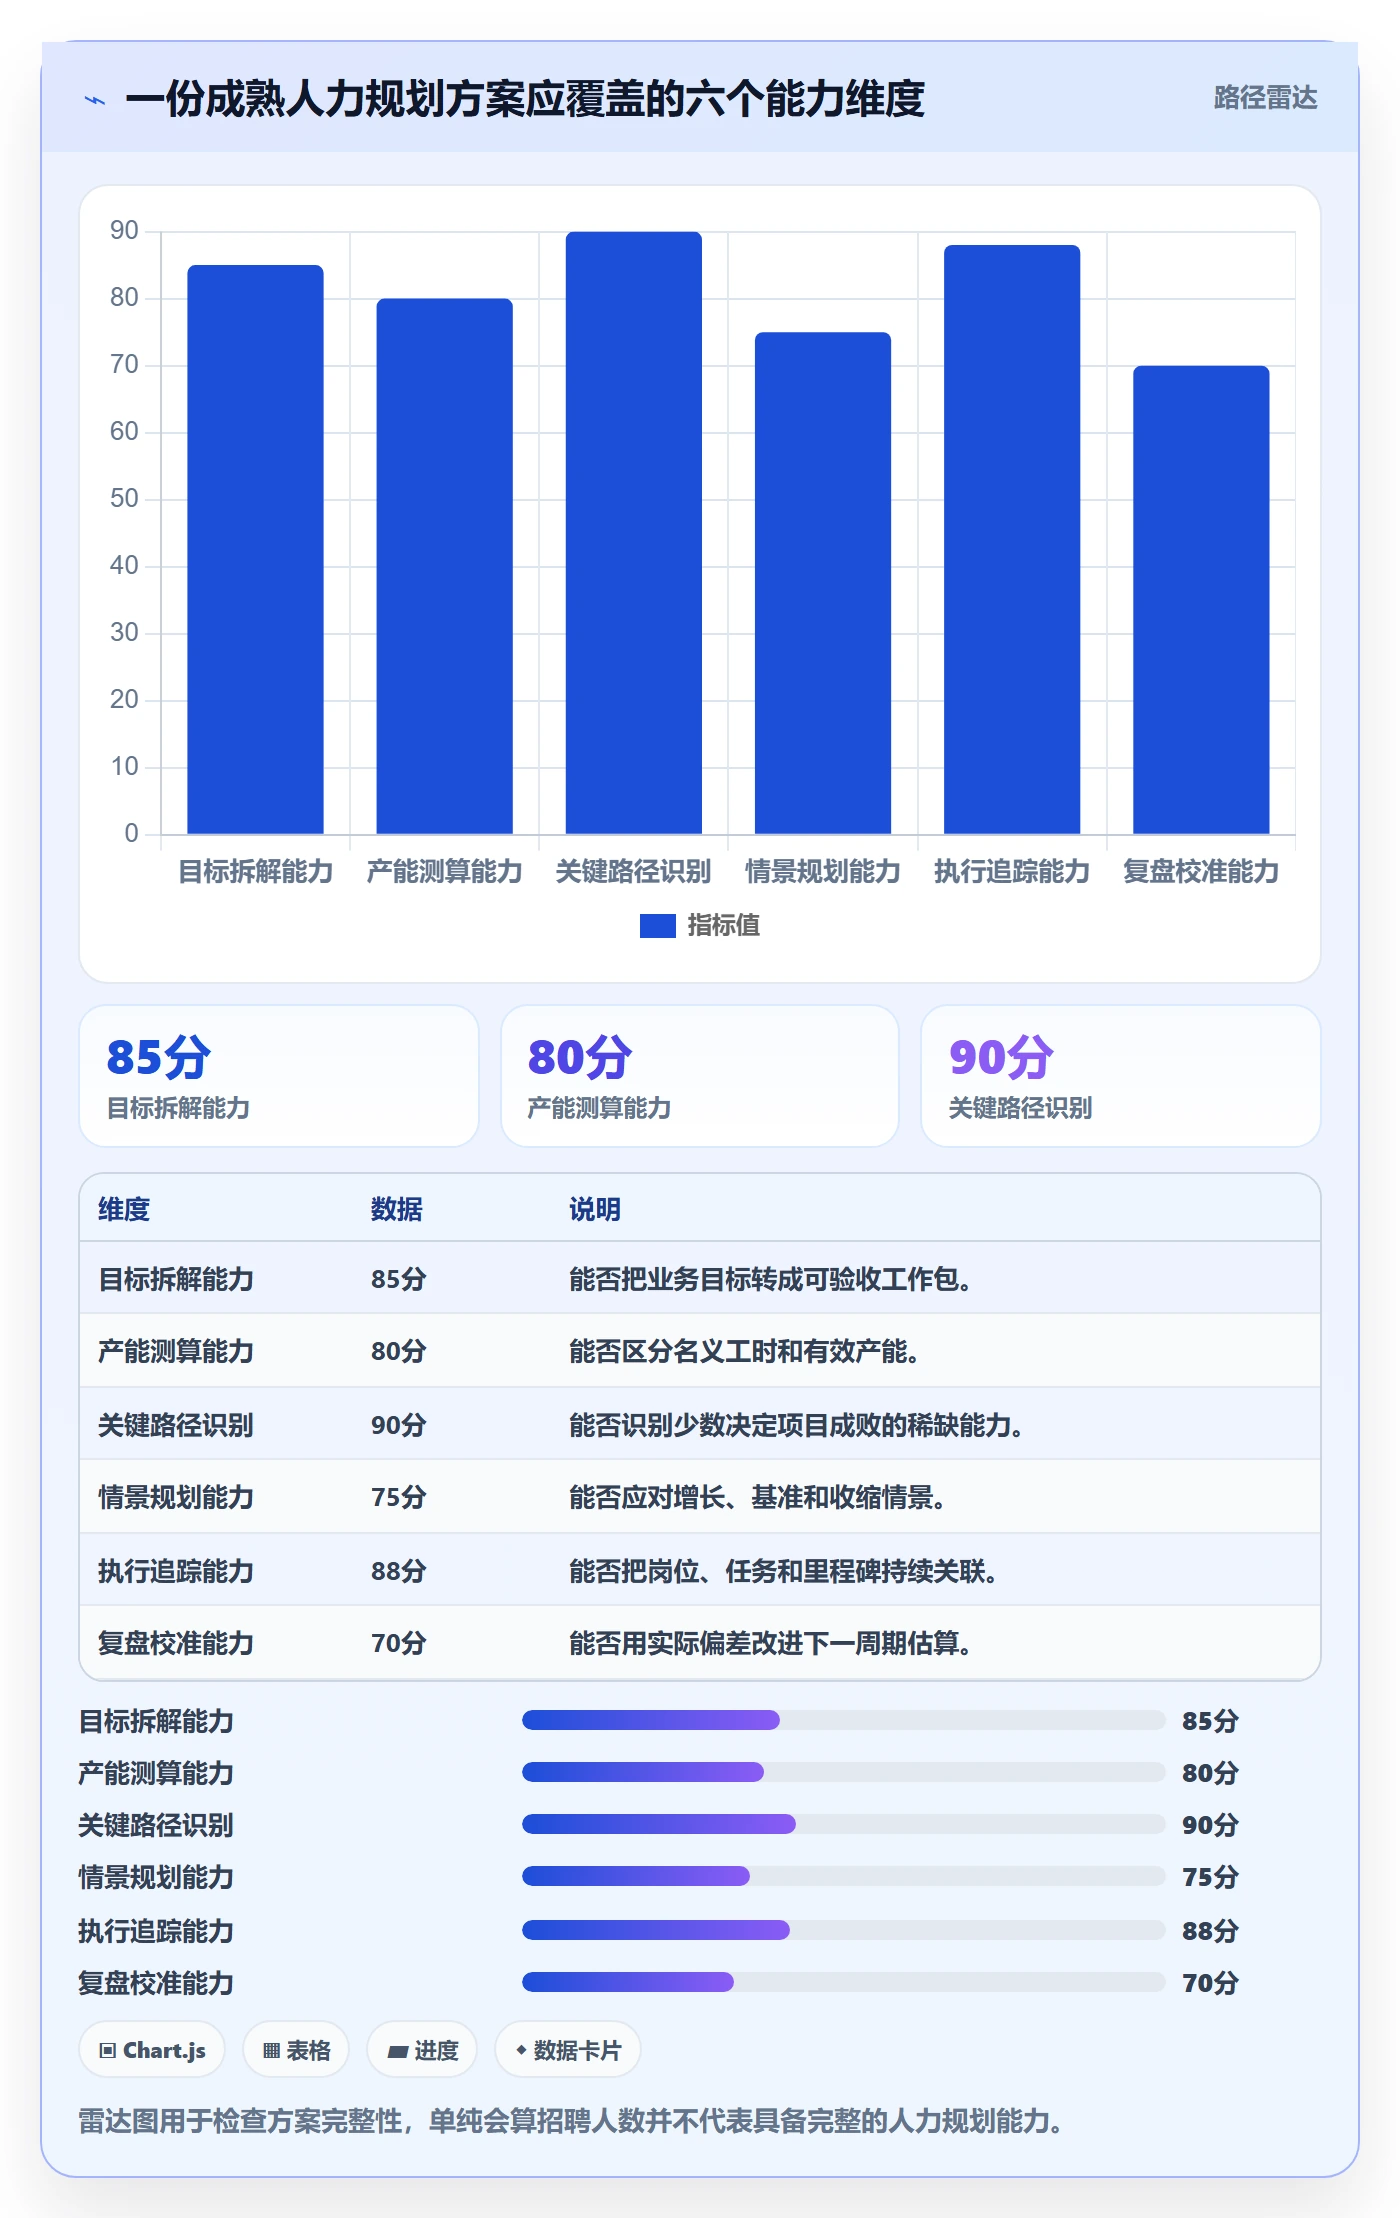Click the 关键路径识别 bar in chart

pos(633,533)
